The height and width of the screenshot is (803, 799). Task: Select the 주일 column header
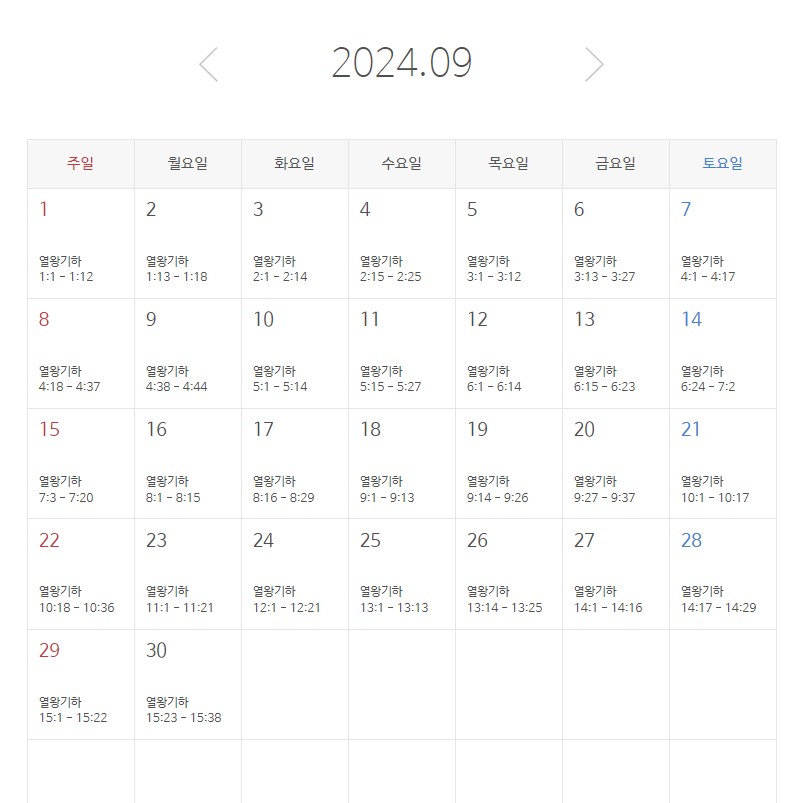pyautogui.click(x=81, y=164)
